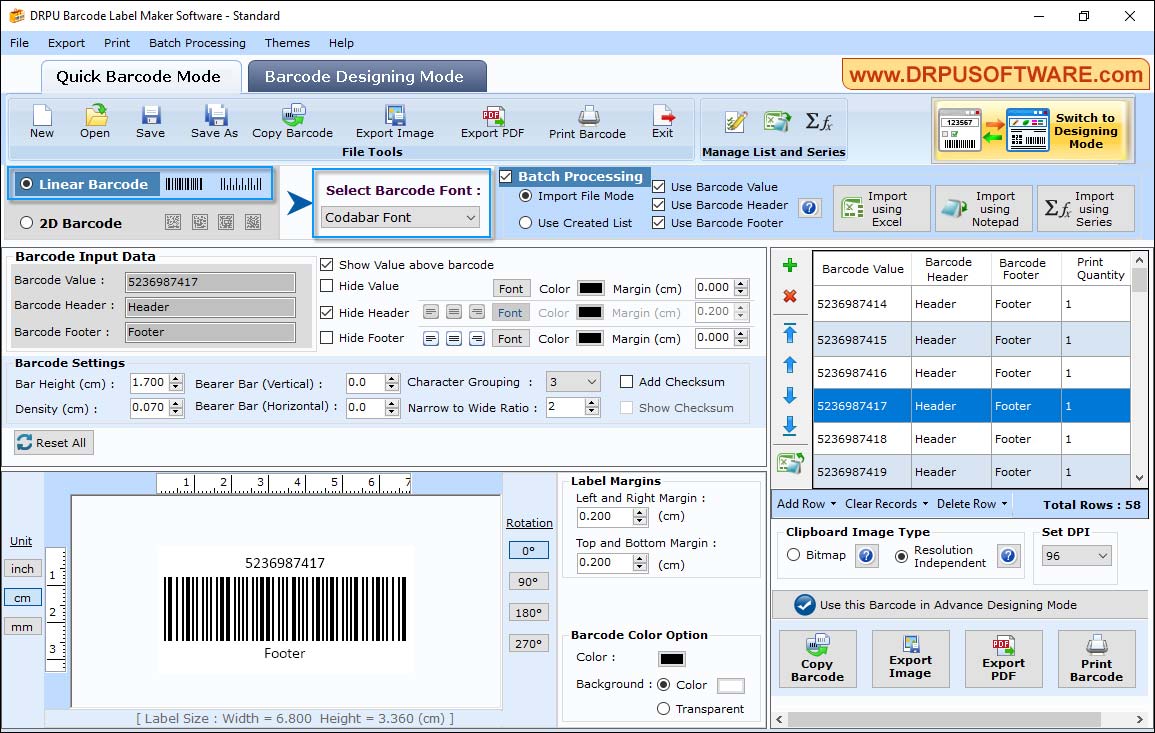Set rotation to 90 degrees
The image size is (1155, 733).
click(528, 580)
